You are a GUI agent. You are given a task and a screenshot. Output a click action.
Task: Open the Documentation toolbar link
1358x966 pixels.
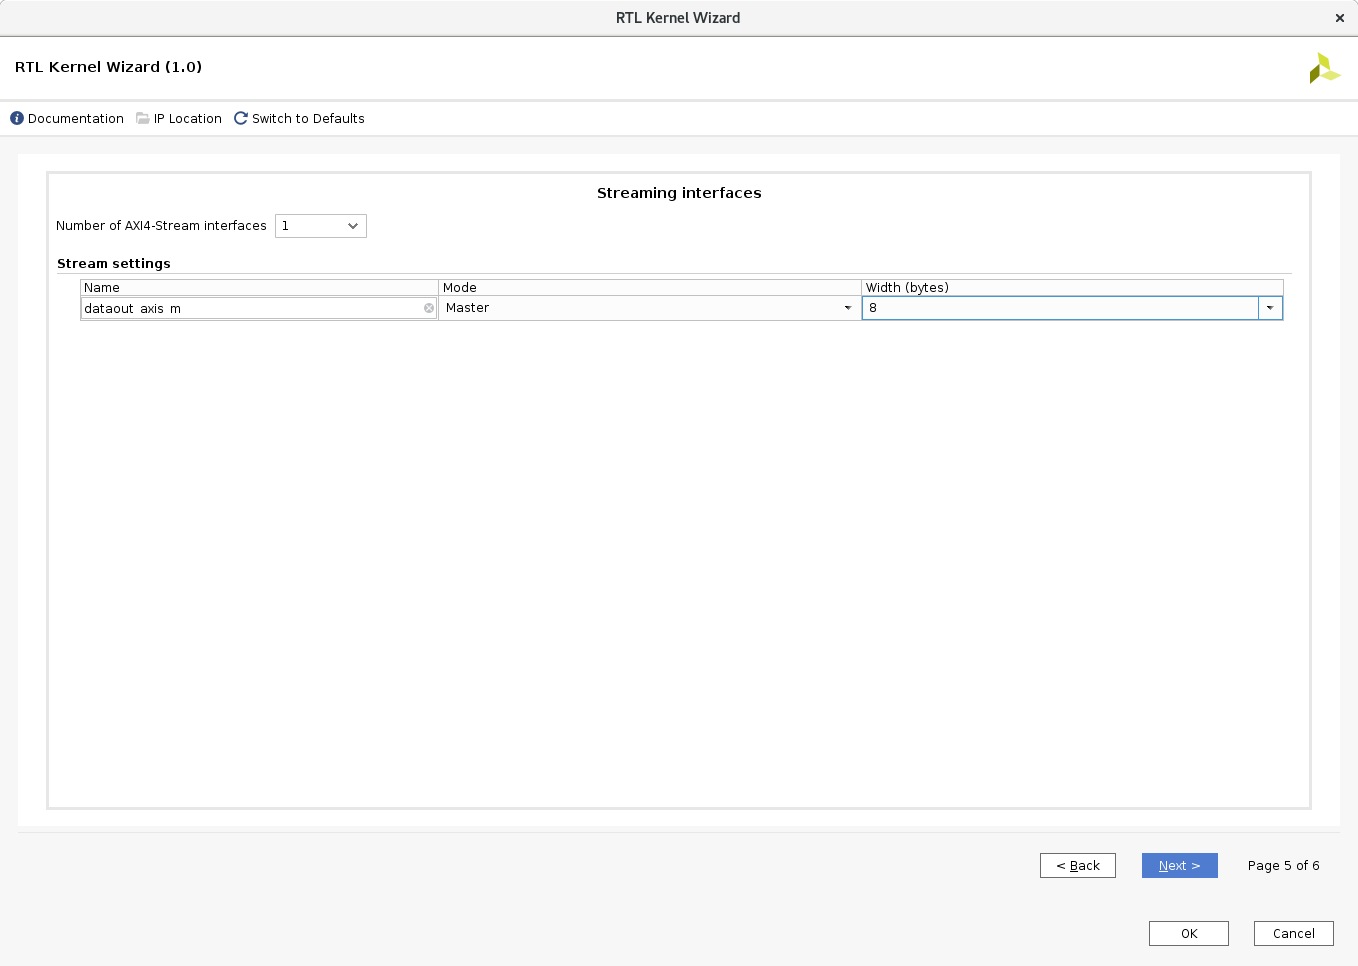pyautogui.click(x=76, y=118)
